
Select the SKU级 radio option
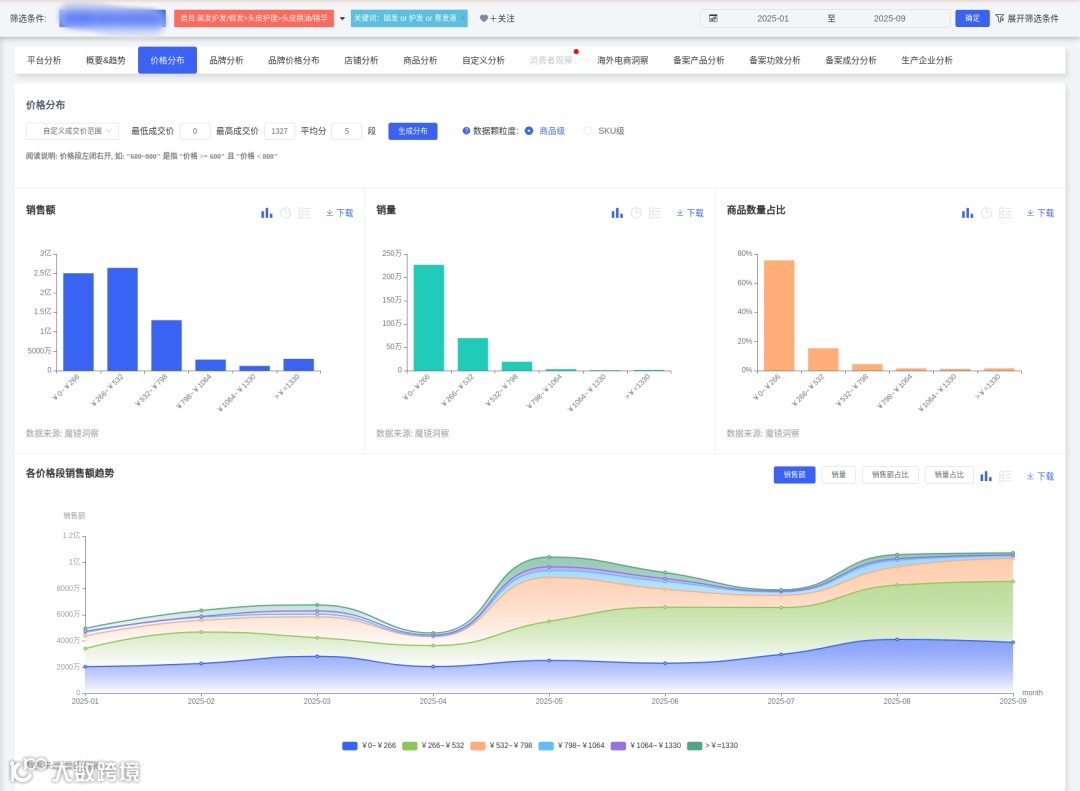click(588, 131)
